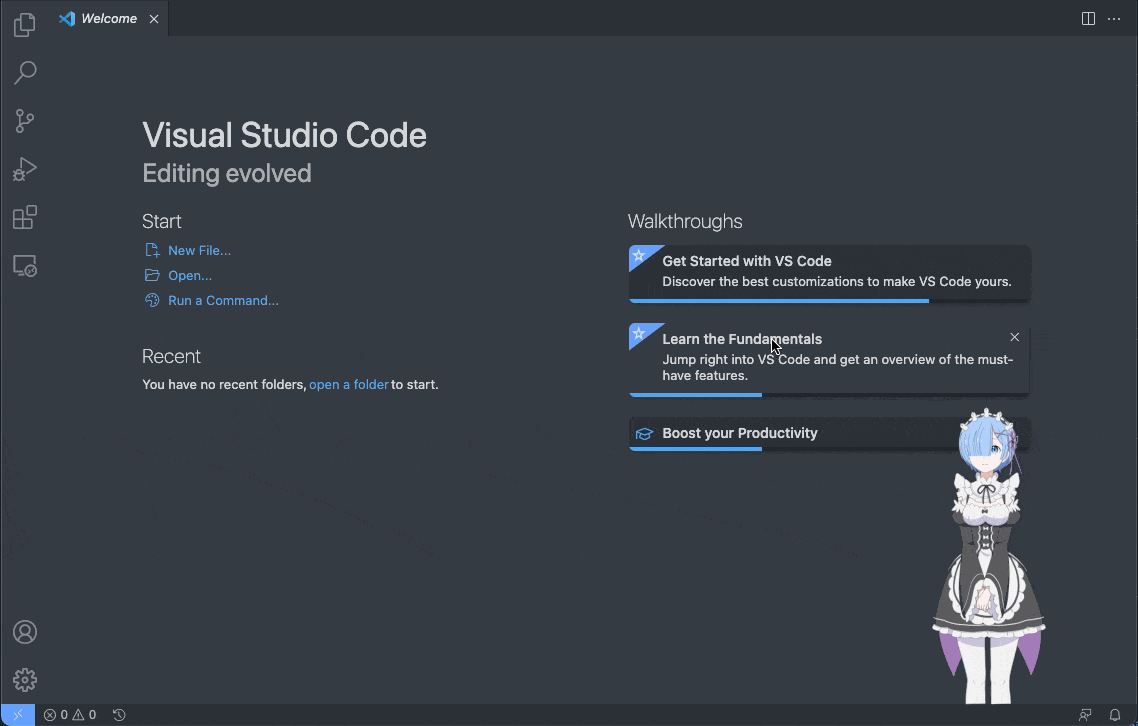The height and width of the screenshot is (726, 1138).
Task: Dismiss the Learn the Fundamentals card
Action: (1014, 337)
